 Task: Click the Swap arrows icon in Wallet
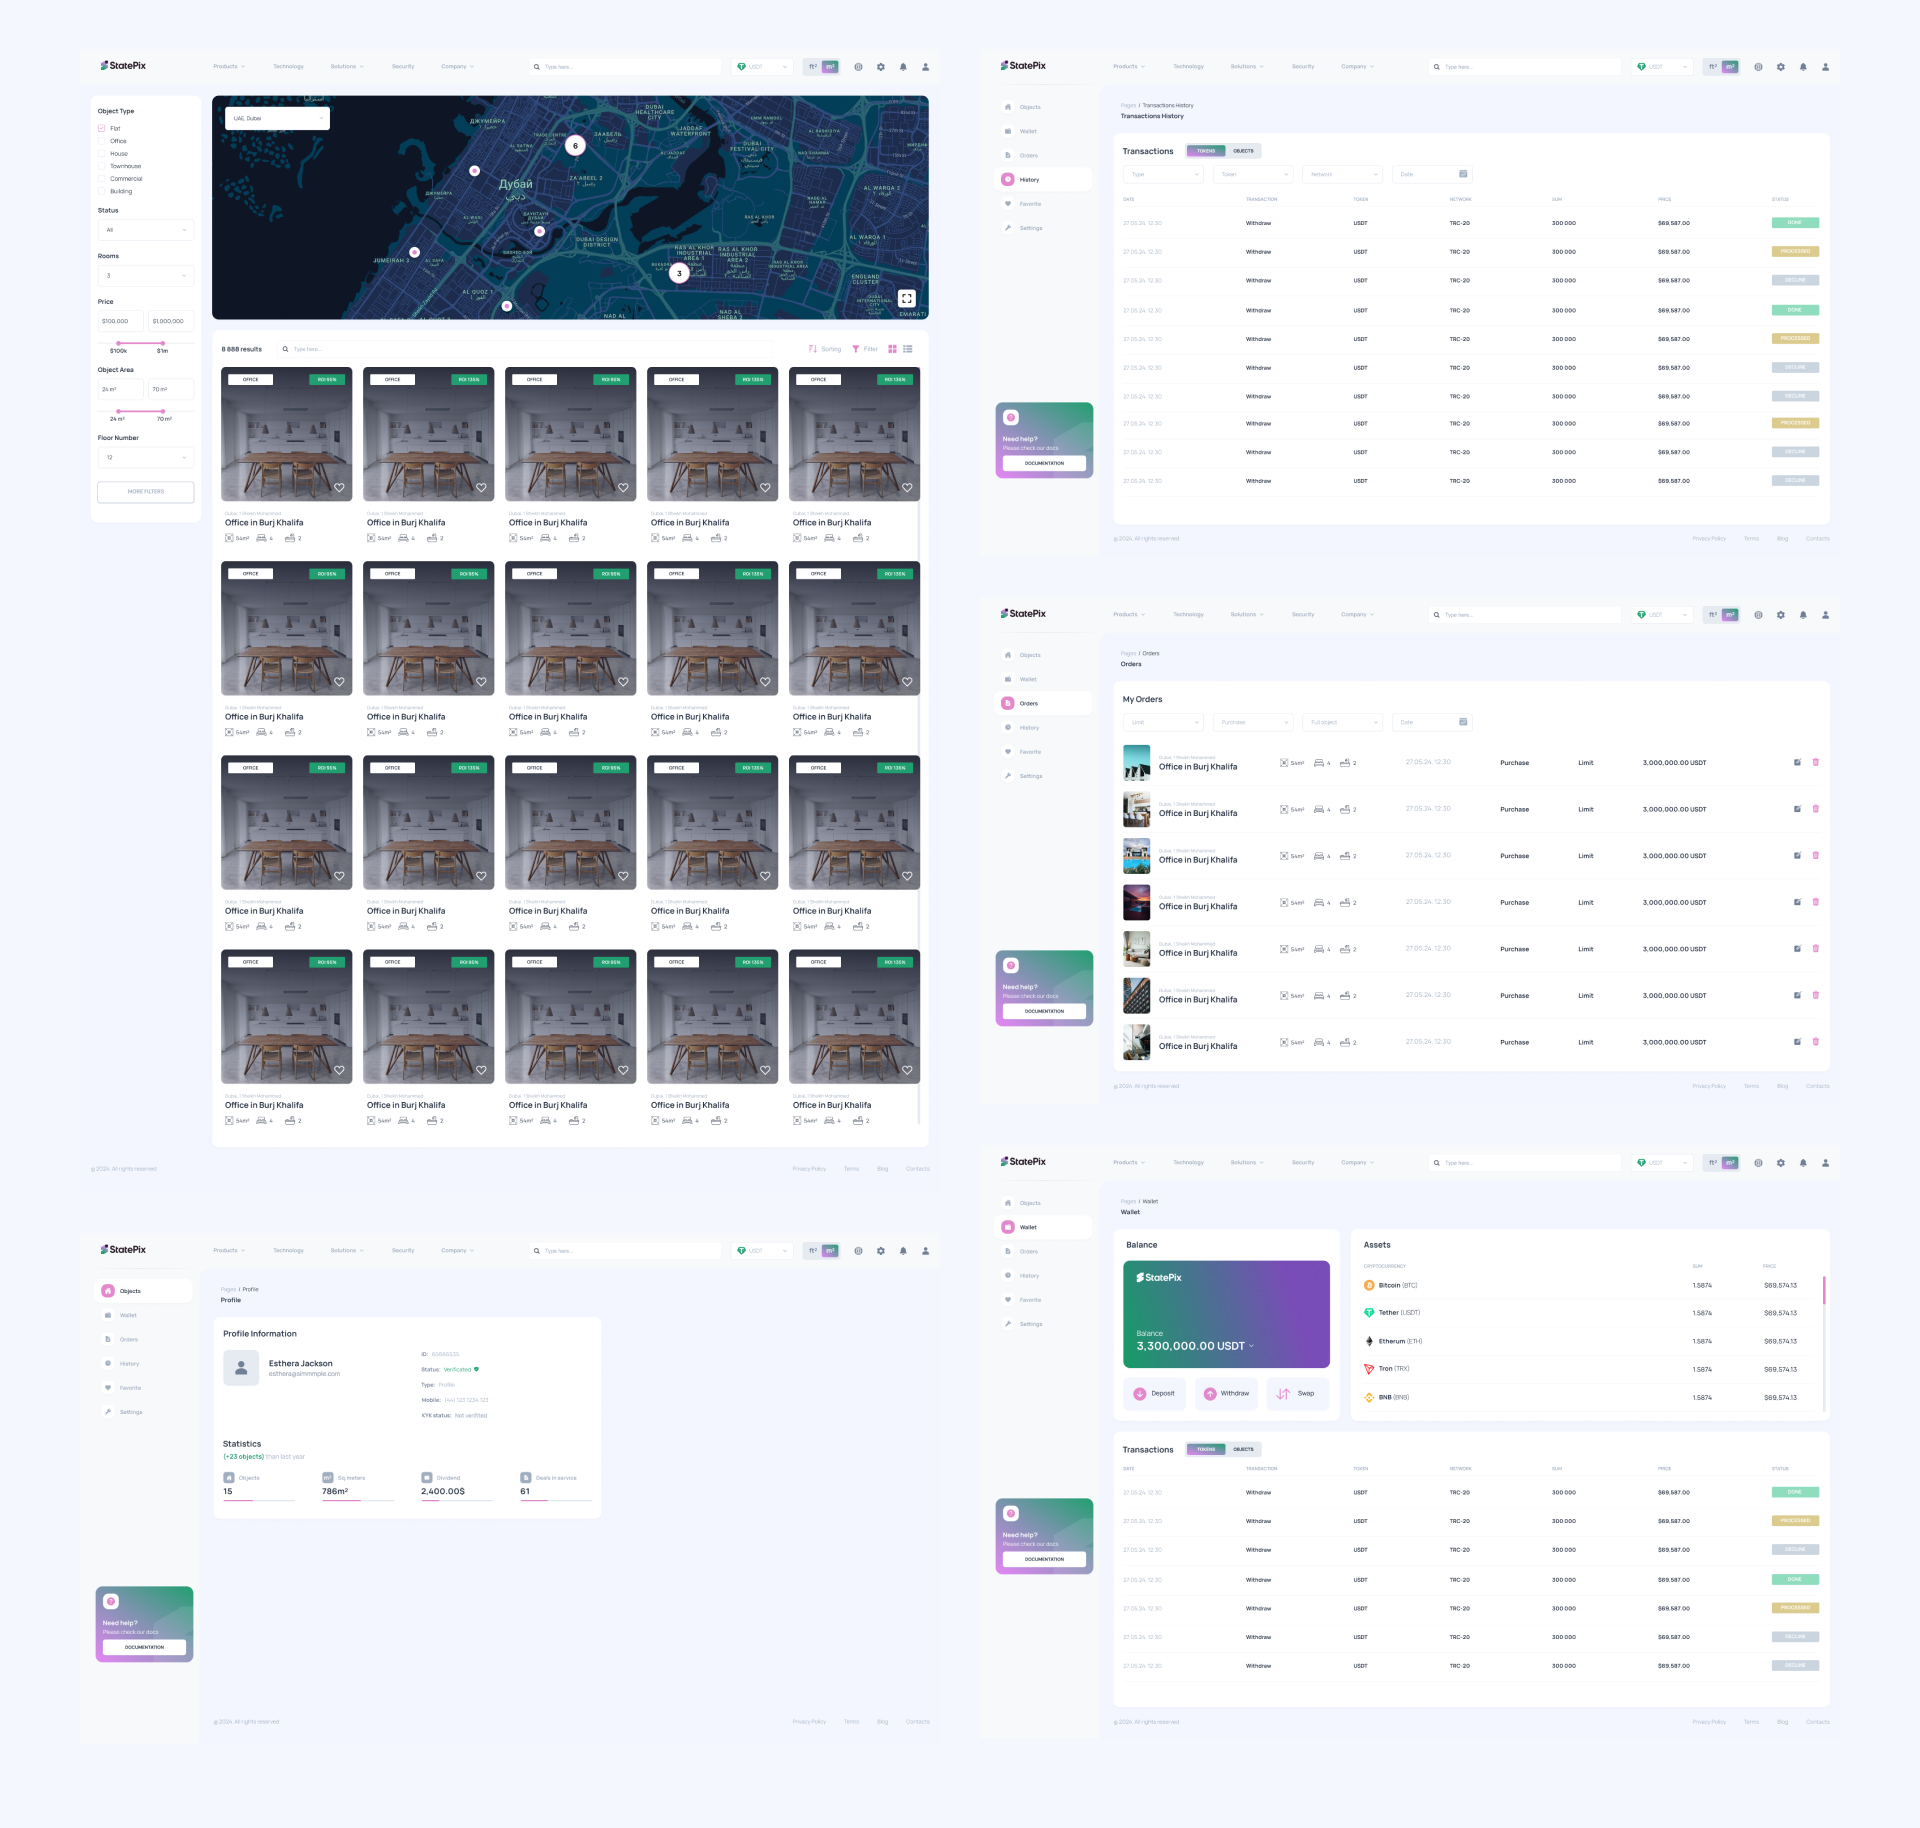tap(1283, 1393)
